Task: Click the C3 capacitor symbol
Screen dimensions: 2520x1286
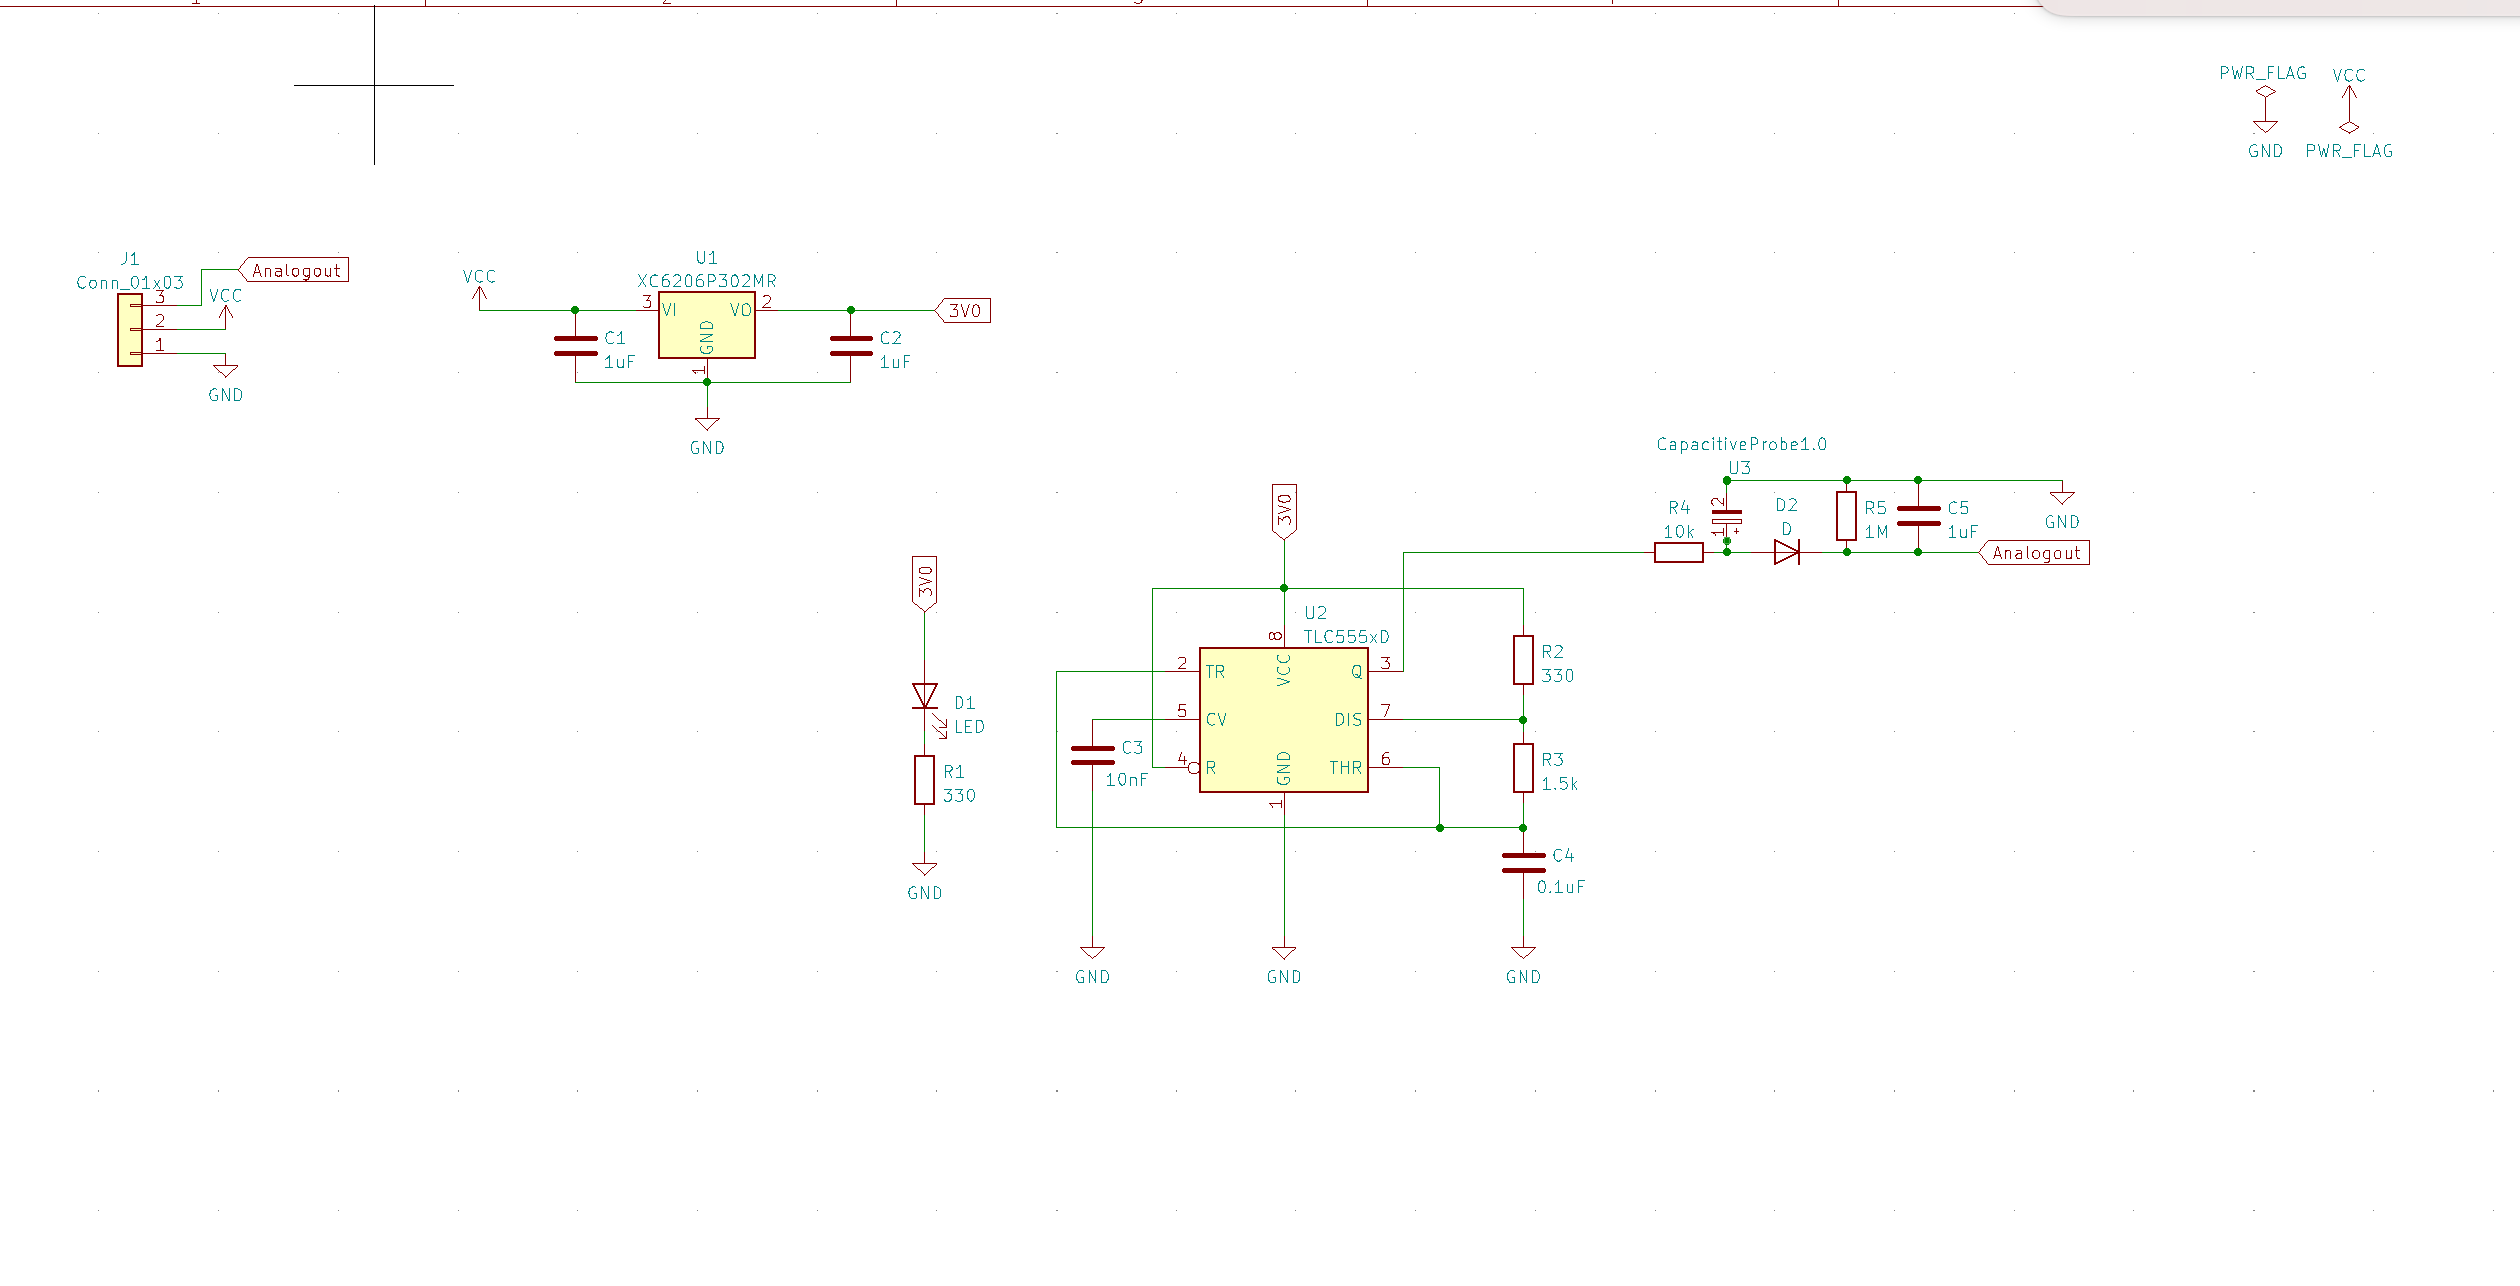Action: (x=1092, y=755)
